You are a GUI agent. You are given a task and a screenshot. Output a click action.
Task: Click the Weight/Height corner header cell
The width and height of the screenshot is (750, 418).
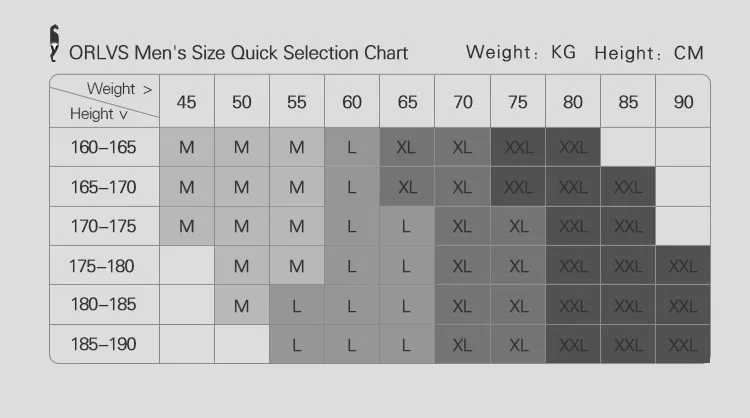[104, 101]
